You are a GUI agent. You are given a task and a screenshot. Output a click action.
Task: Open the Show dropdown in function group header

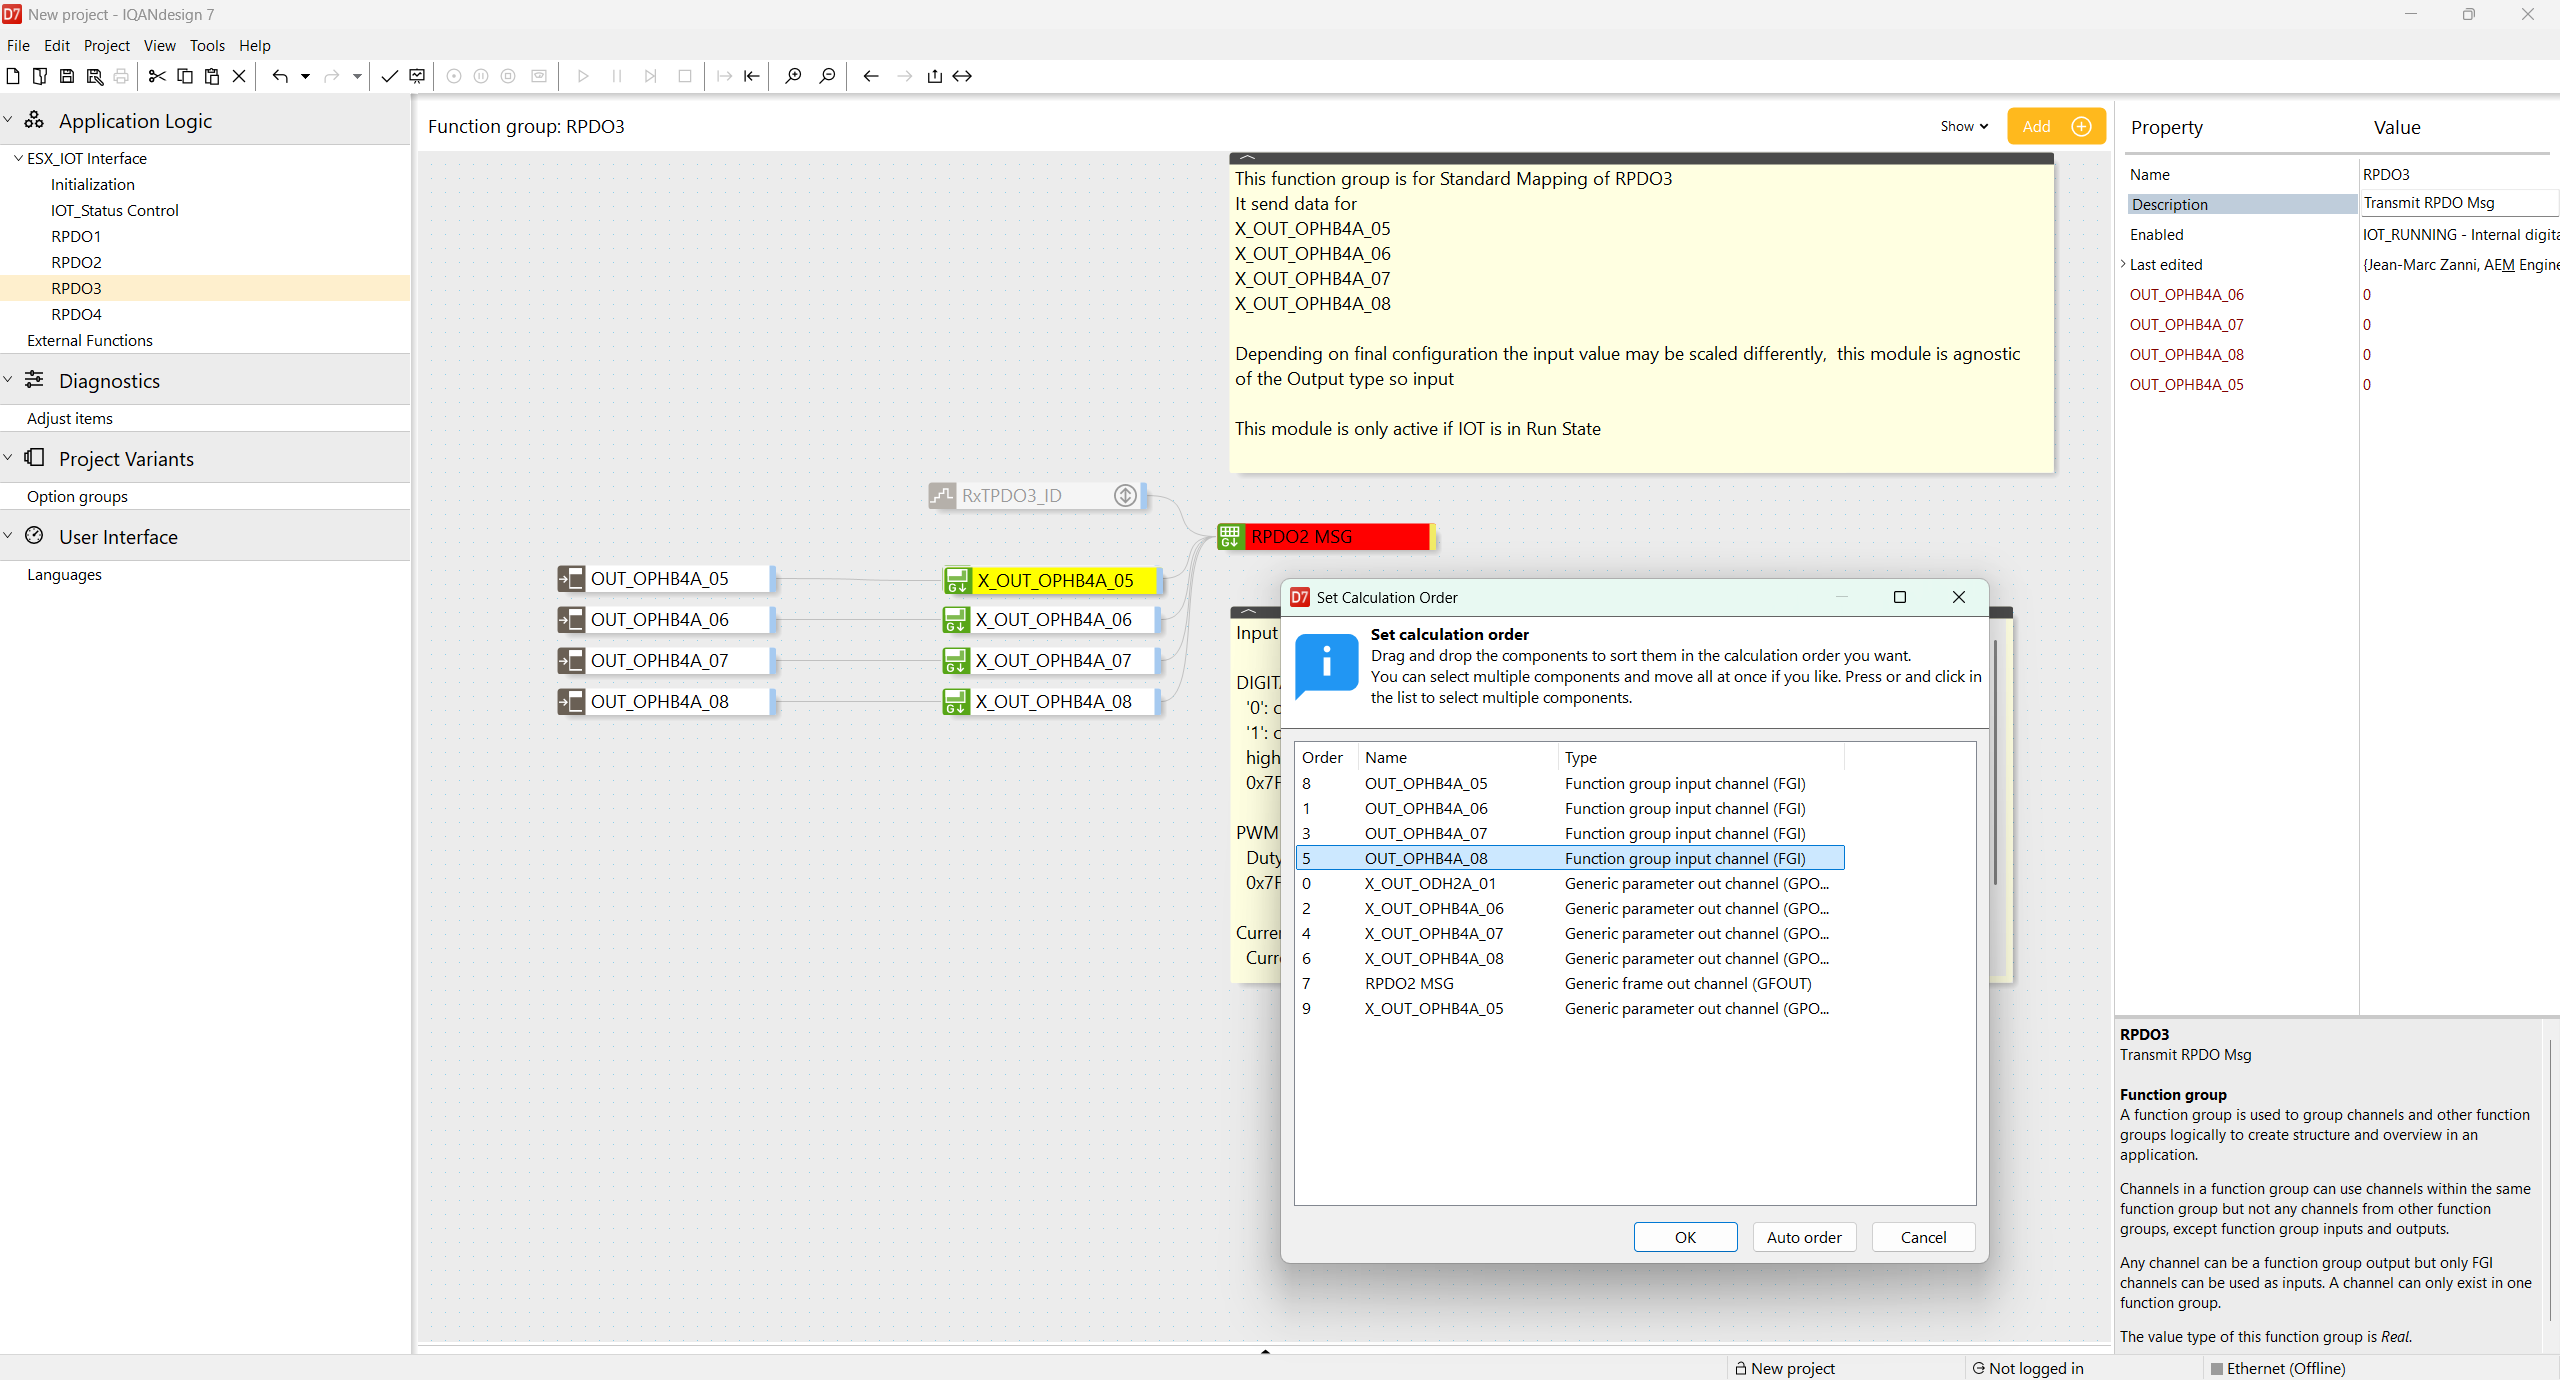1964,126
